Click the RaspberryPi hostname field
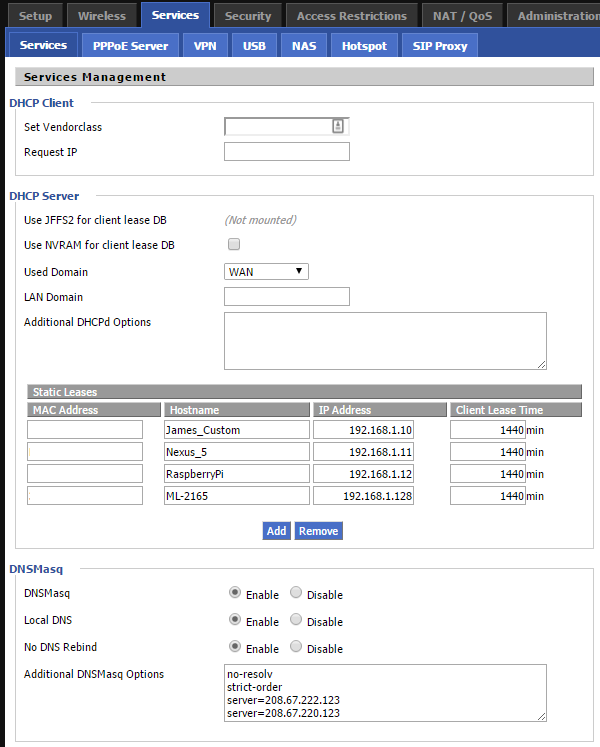Image resolution: width=600 pixels, height=747 pixels. point(237,473)
